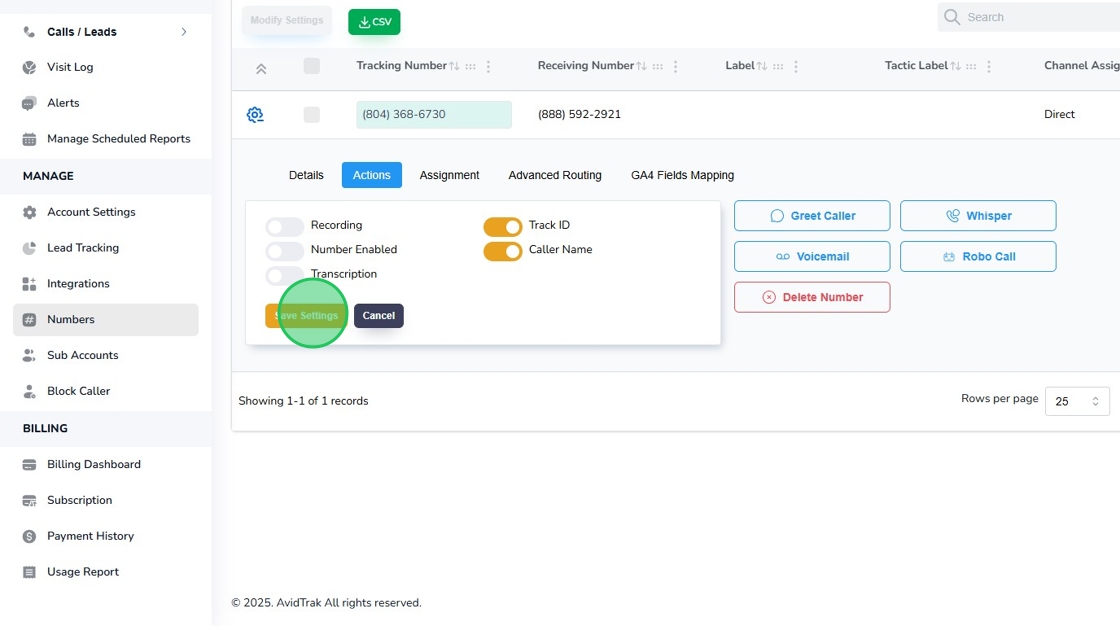This screenshot has width=1120, height=626.
Task: Click the Cancel button
Action: 379,315
